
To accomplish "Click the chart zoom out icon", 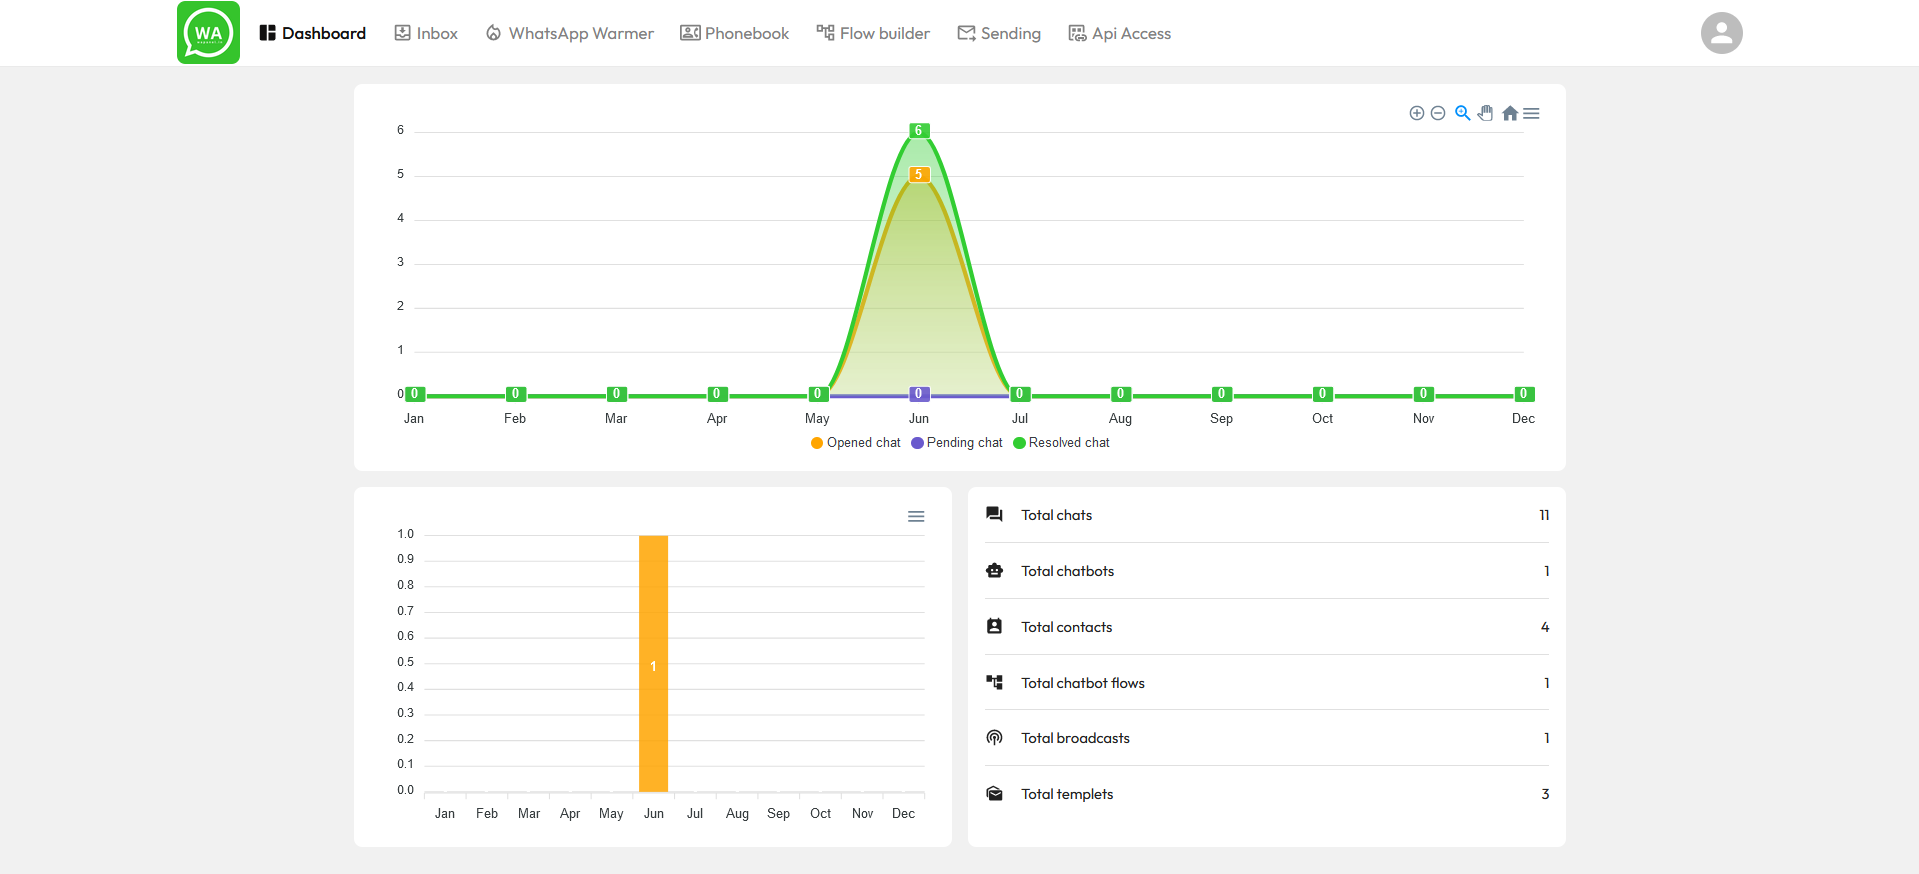I will (x=1438, y=113).
